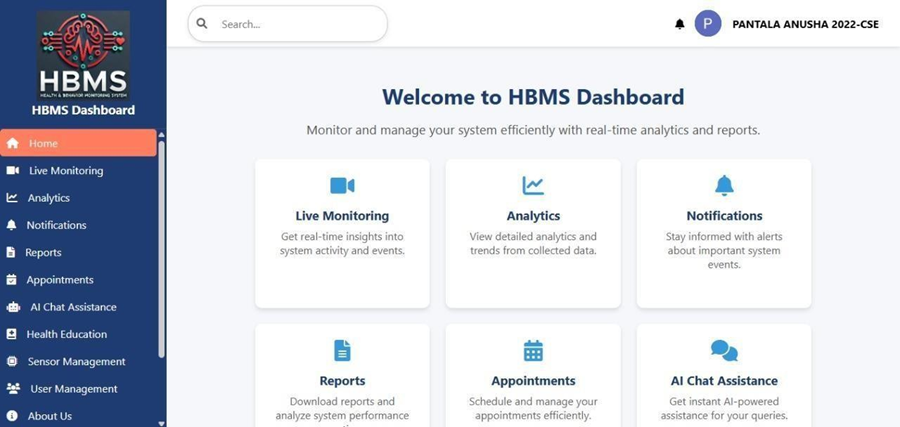Focus the Search input field

tap(295, 24)
